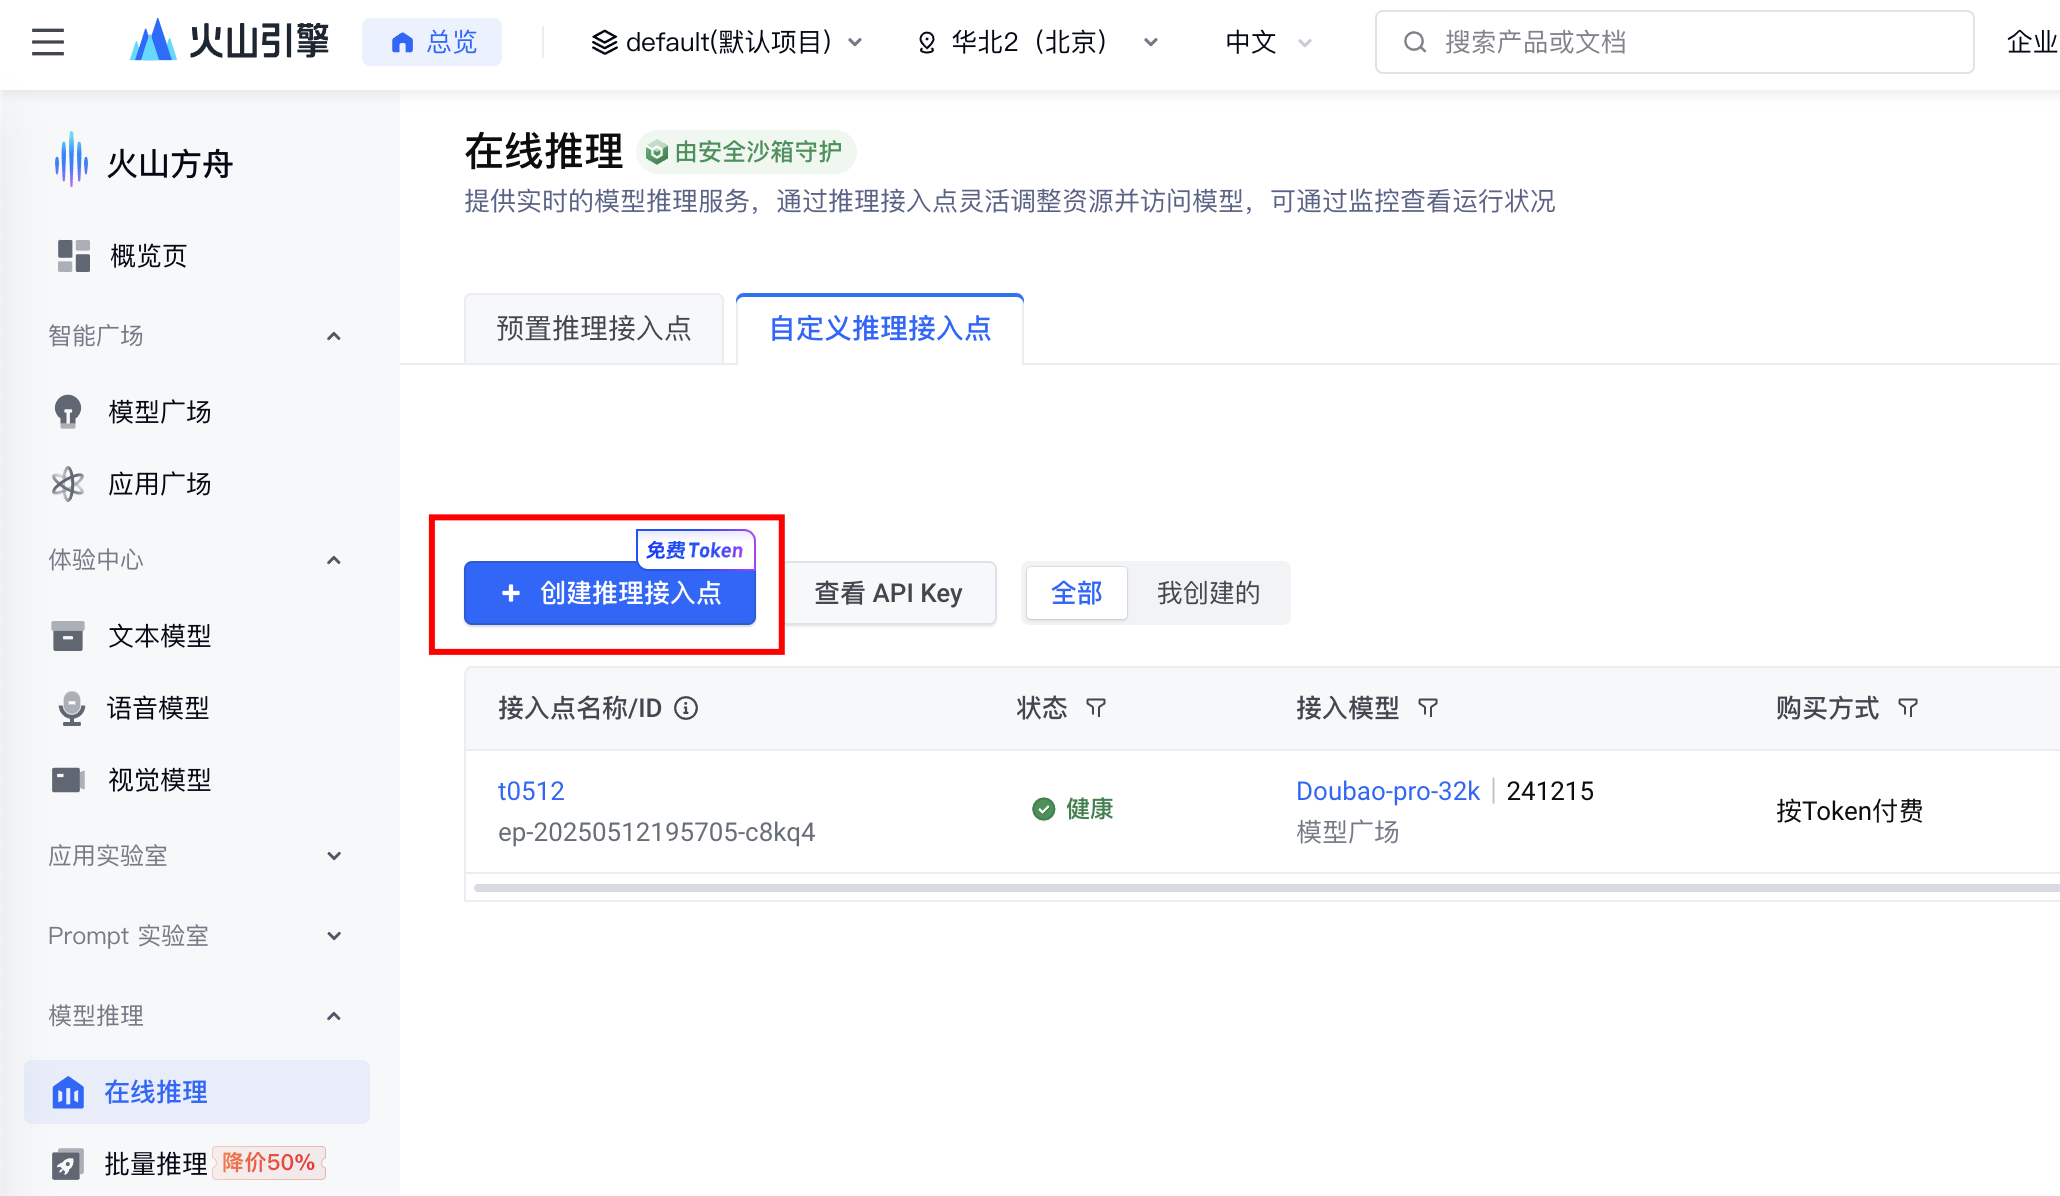Open the t0512 endpoint link
2060x1196 pixels.
click(x=531, y=791)
